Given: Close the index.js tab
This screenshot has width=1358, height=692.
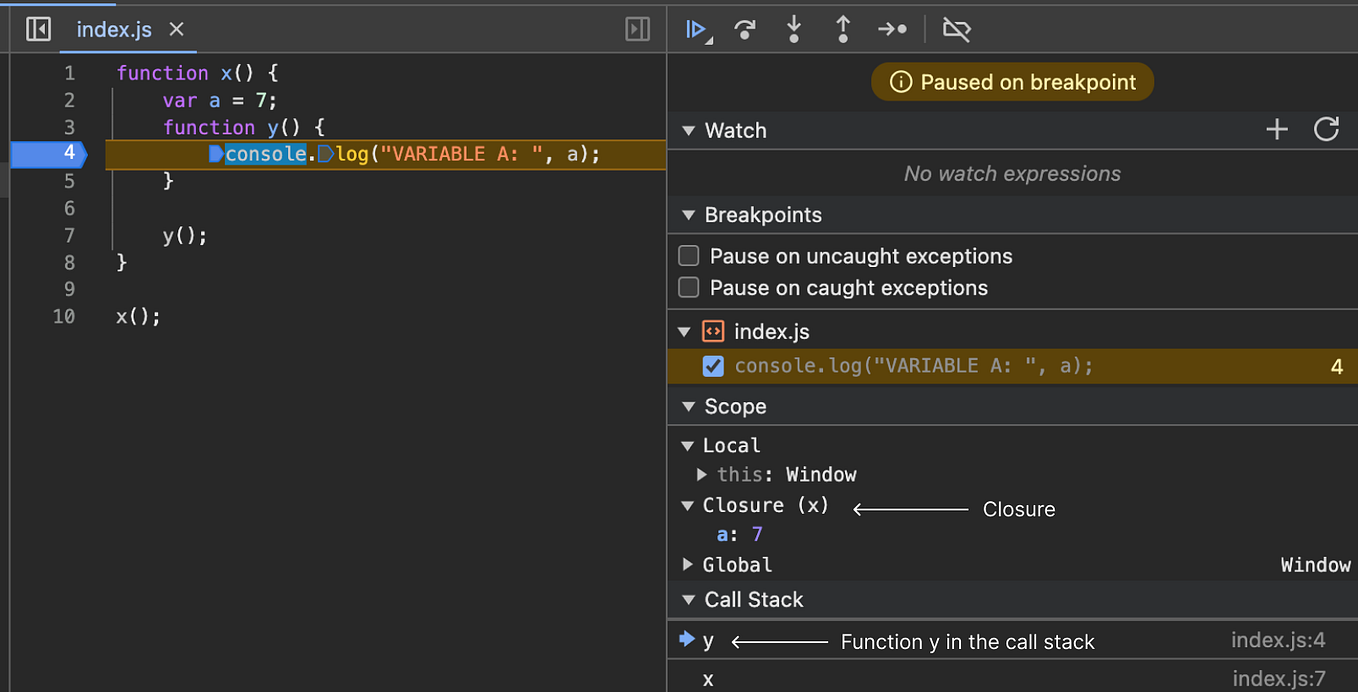Looking at the screenshot, I should coord(176,29).
